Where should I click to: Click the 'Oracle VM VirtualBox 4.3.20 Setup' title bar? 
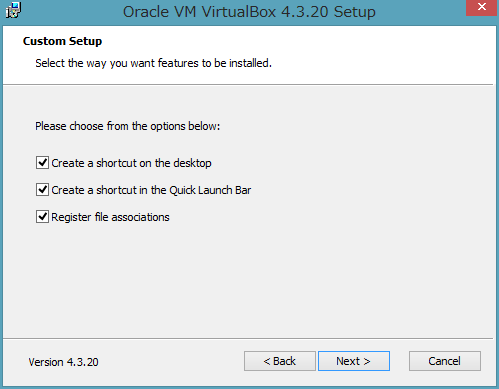(x=249, y=12)
